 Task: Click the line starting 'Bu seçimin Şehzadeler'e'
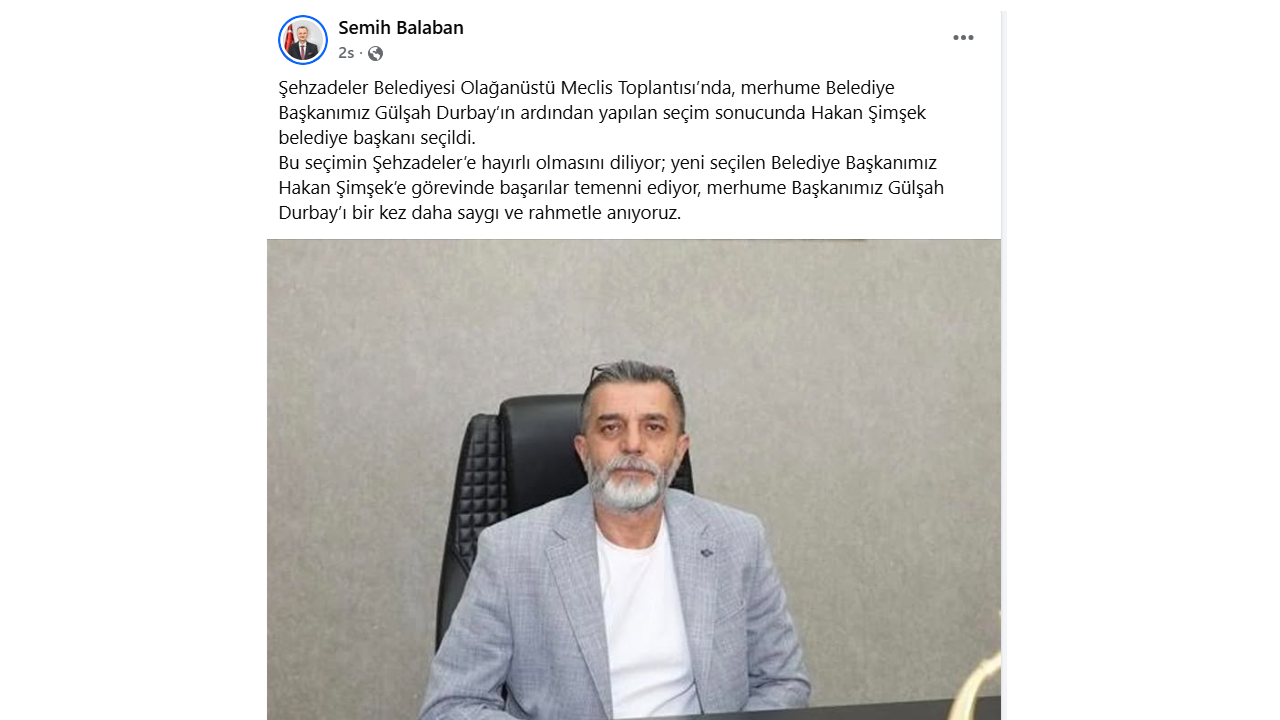[607, 163]
